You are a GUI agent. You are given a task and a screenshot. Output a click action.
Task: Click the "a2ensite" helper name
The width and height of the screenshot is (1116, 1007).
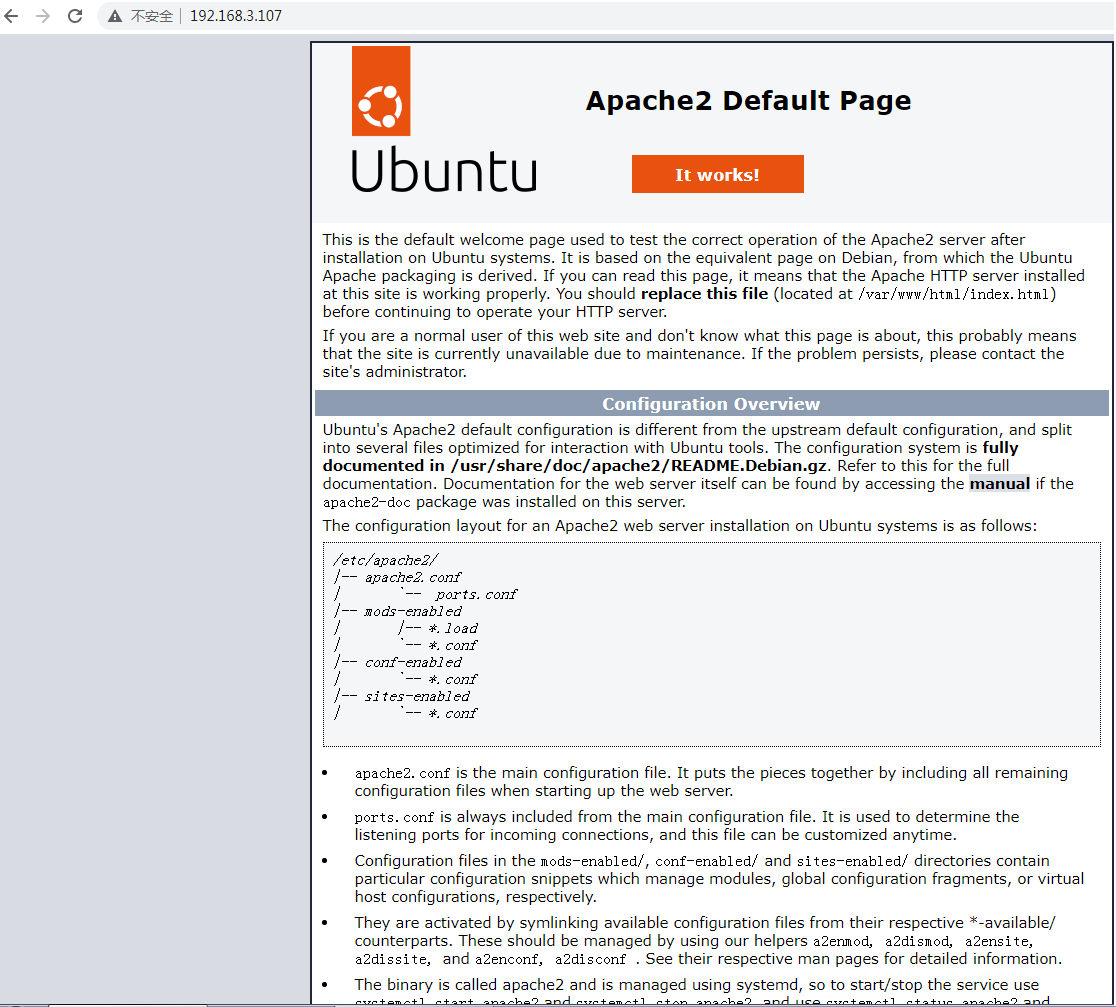(996, 942)
